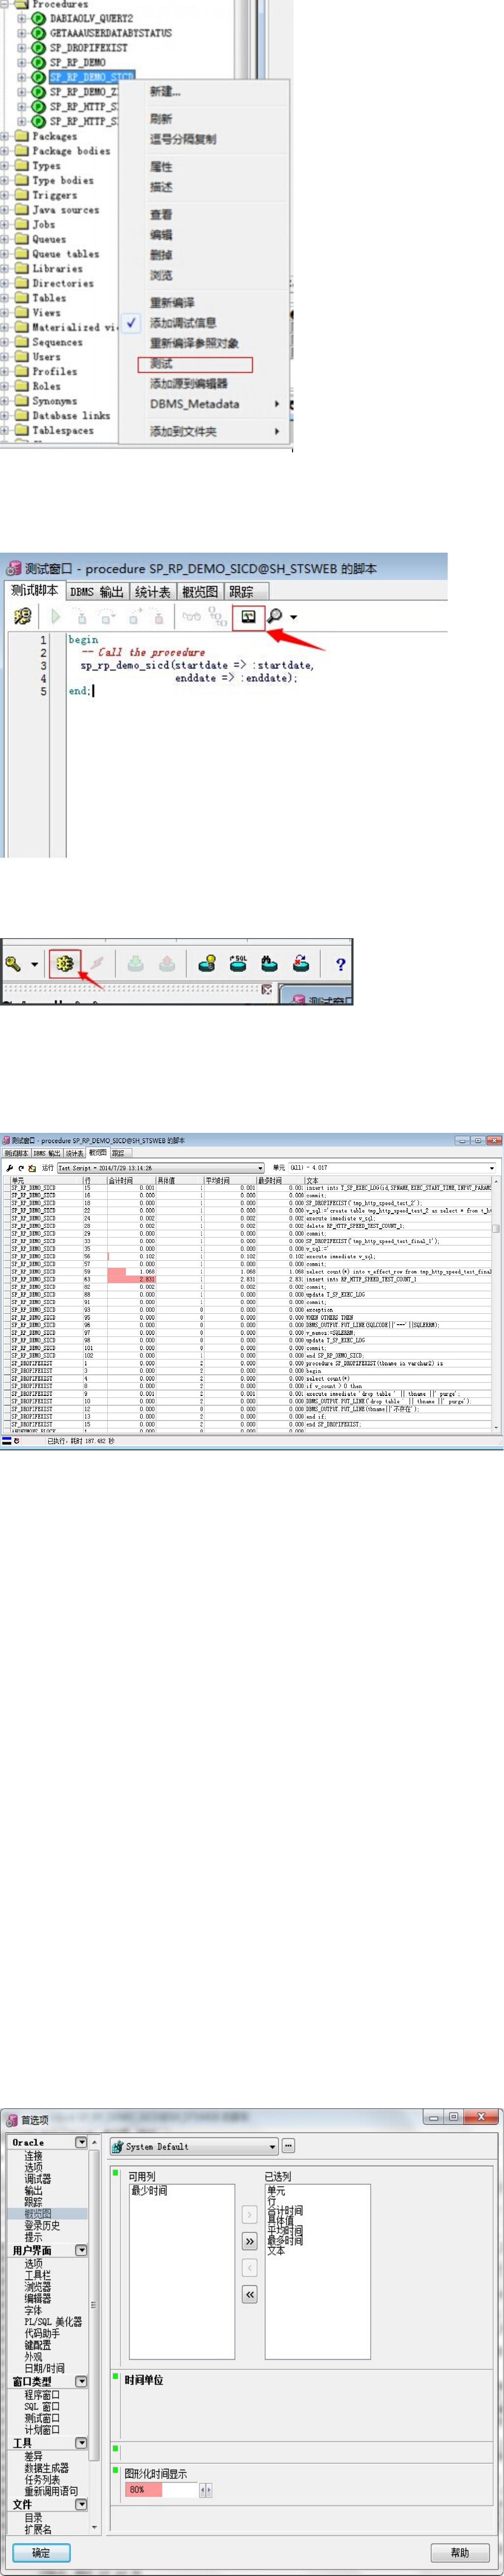
Task: Click the magnifier search icon in test toolbar
Action: click(x=274, y=617)
